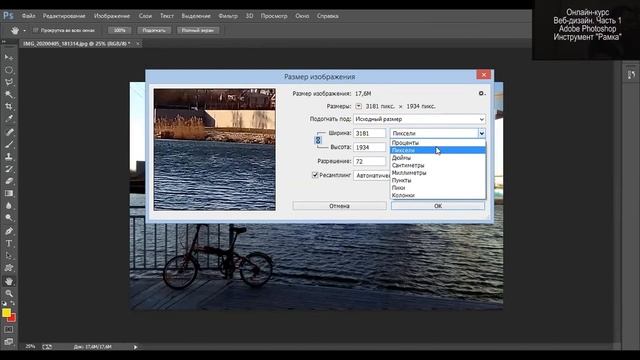Choose Миллиметры from units list
This screenshot has width=640, height=360.
click(x=438, y=173)
